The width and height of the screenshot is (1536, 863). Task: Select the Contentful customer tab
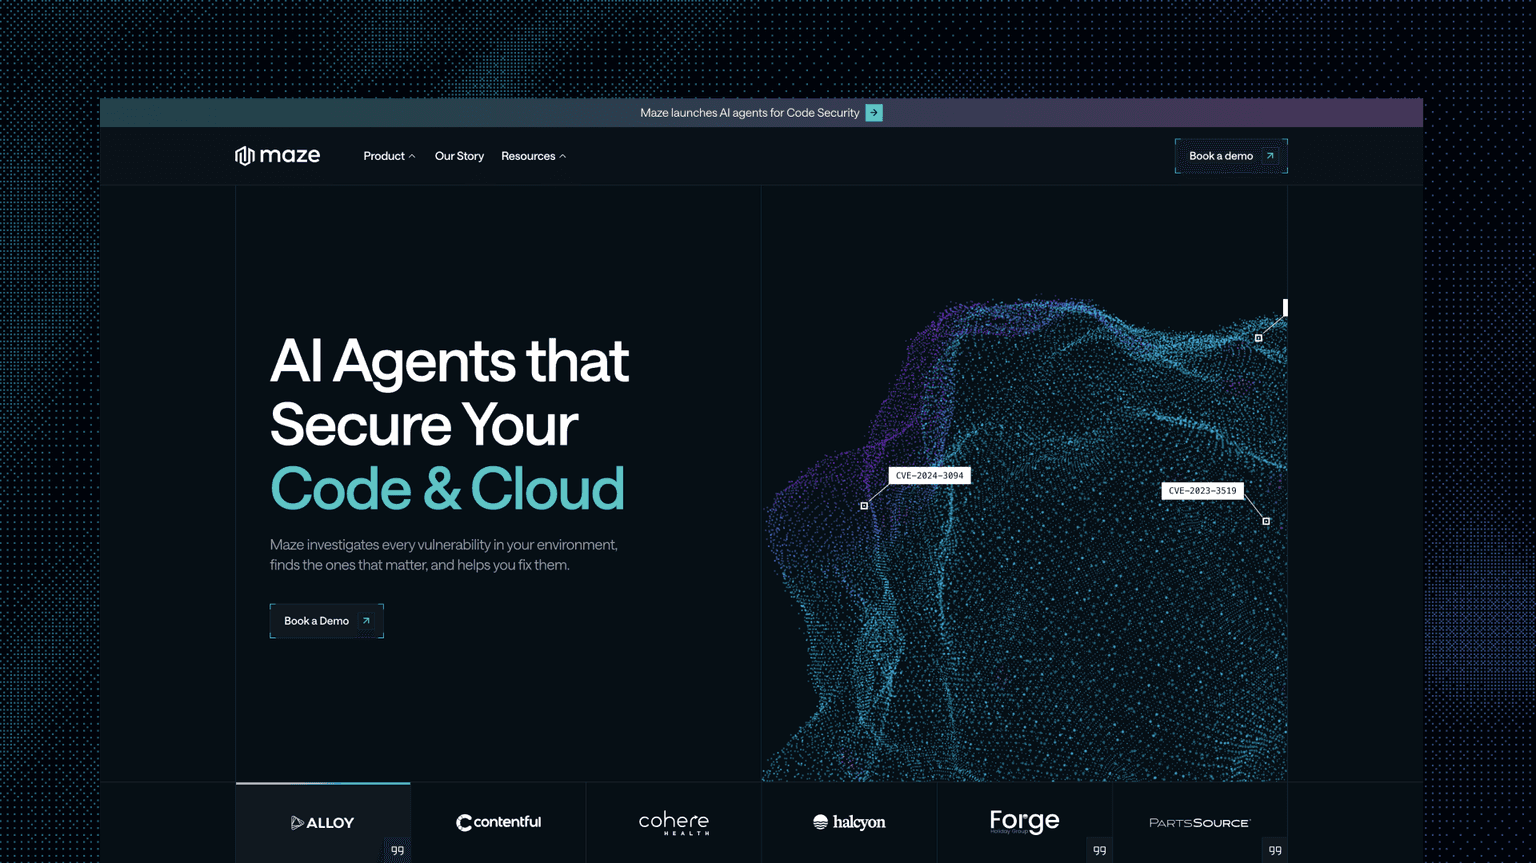point(498,822)
